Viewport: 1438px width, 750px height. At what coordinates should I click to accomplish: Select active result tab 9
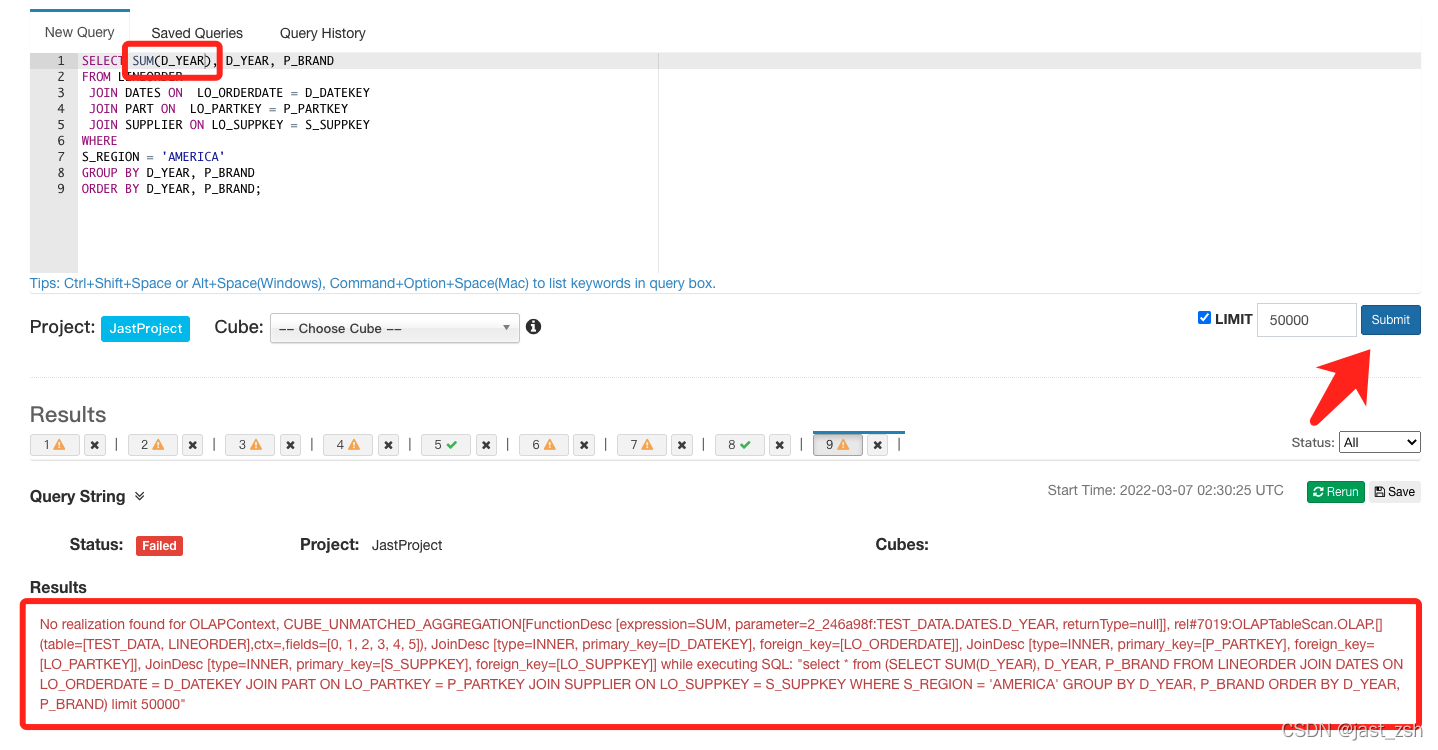(838, 445)
